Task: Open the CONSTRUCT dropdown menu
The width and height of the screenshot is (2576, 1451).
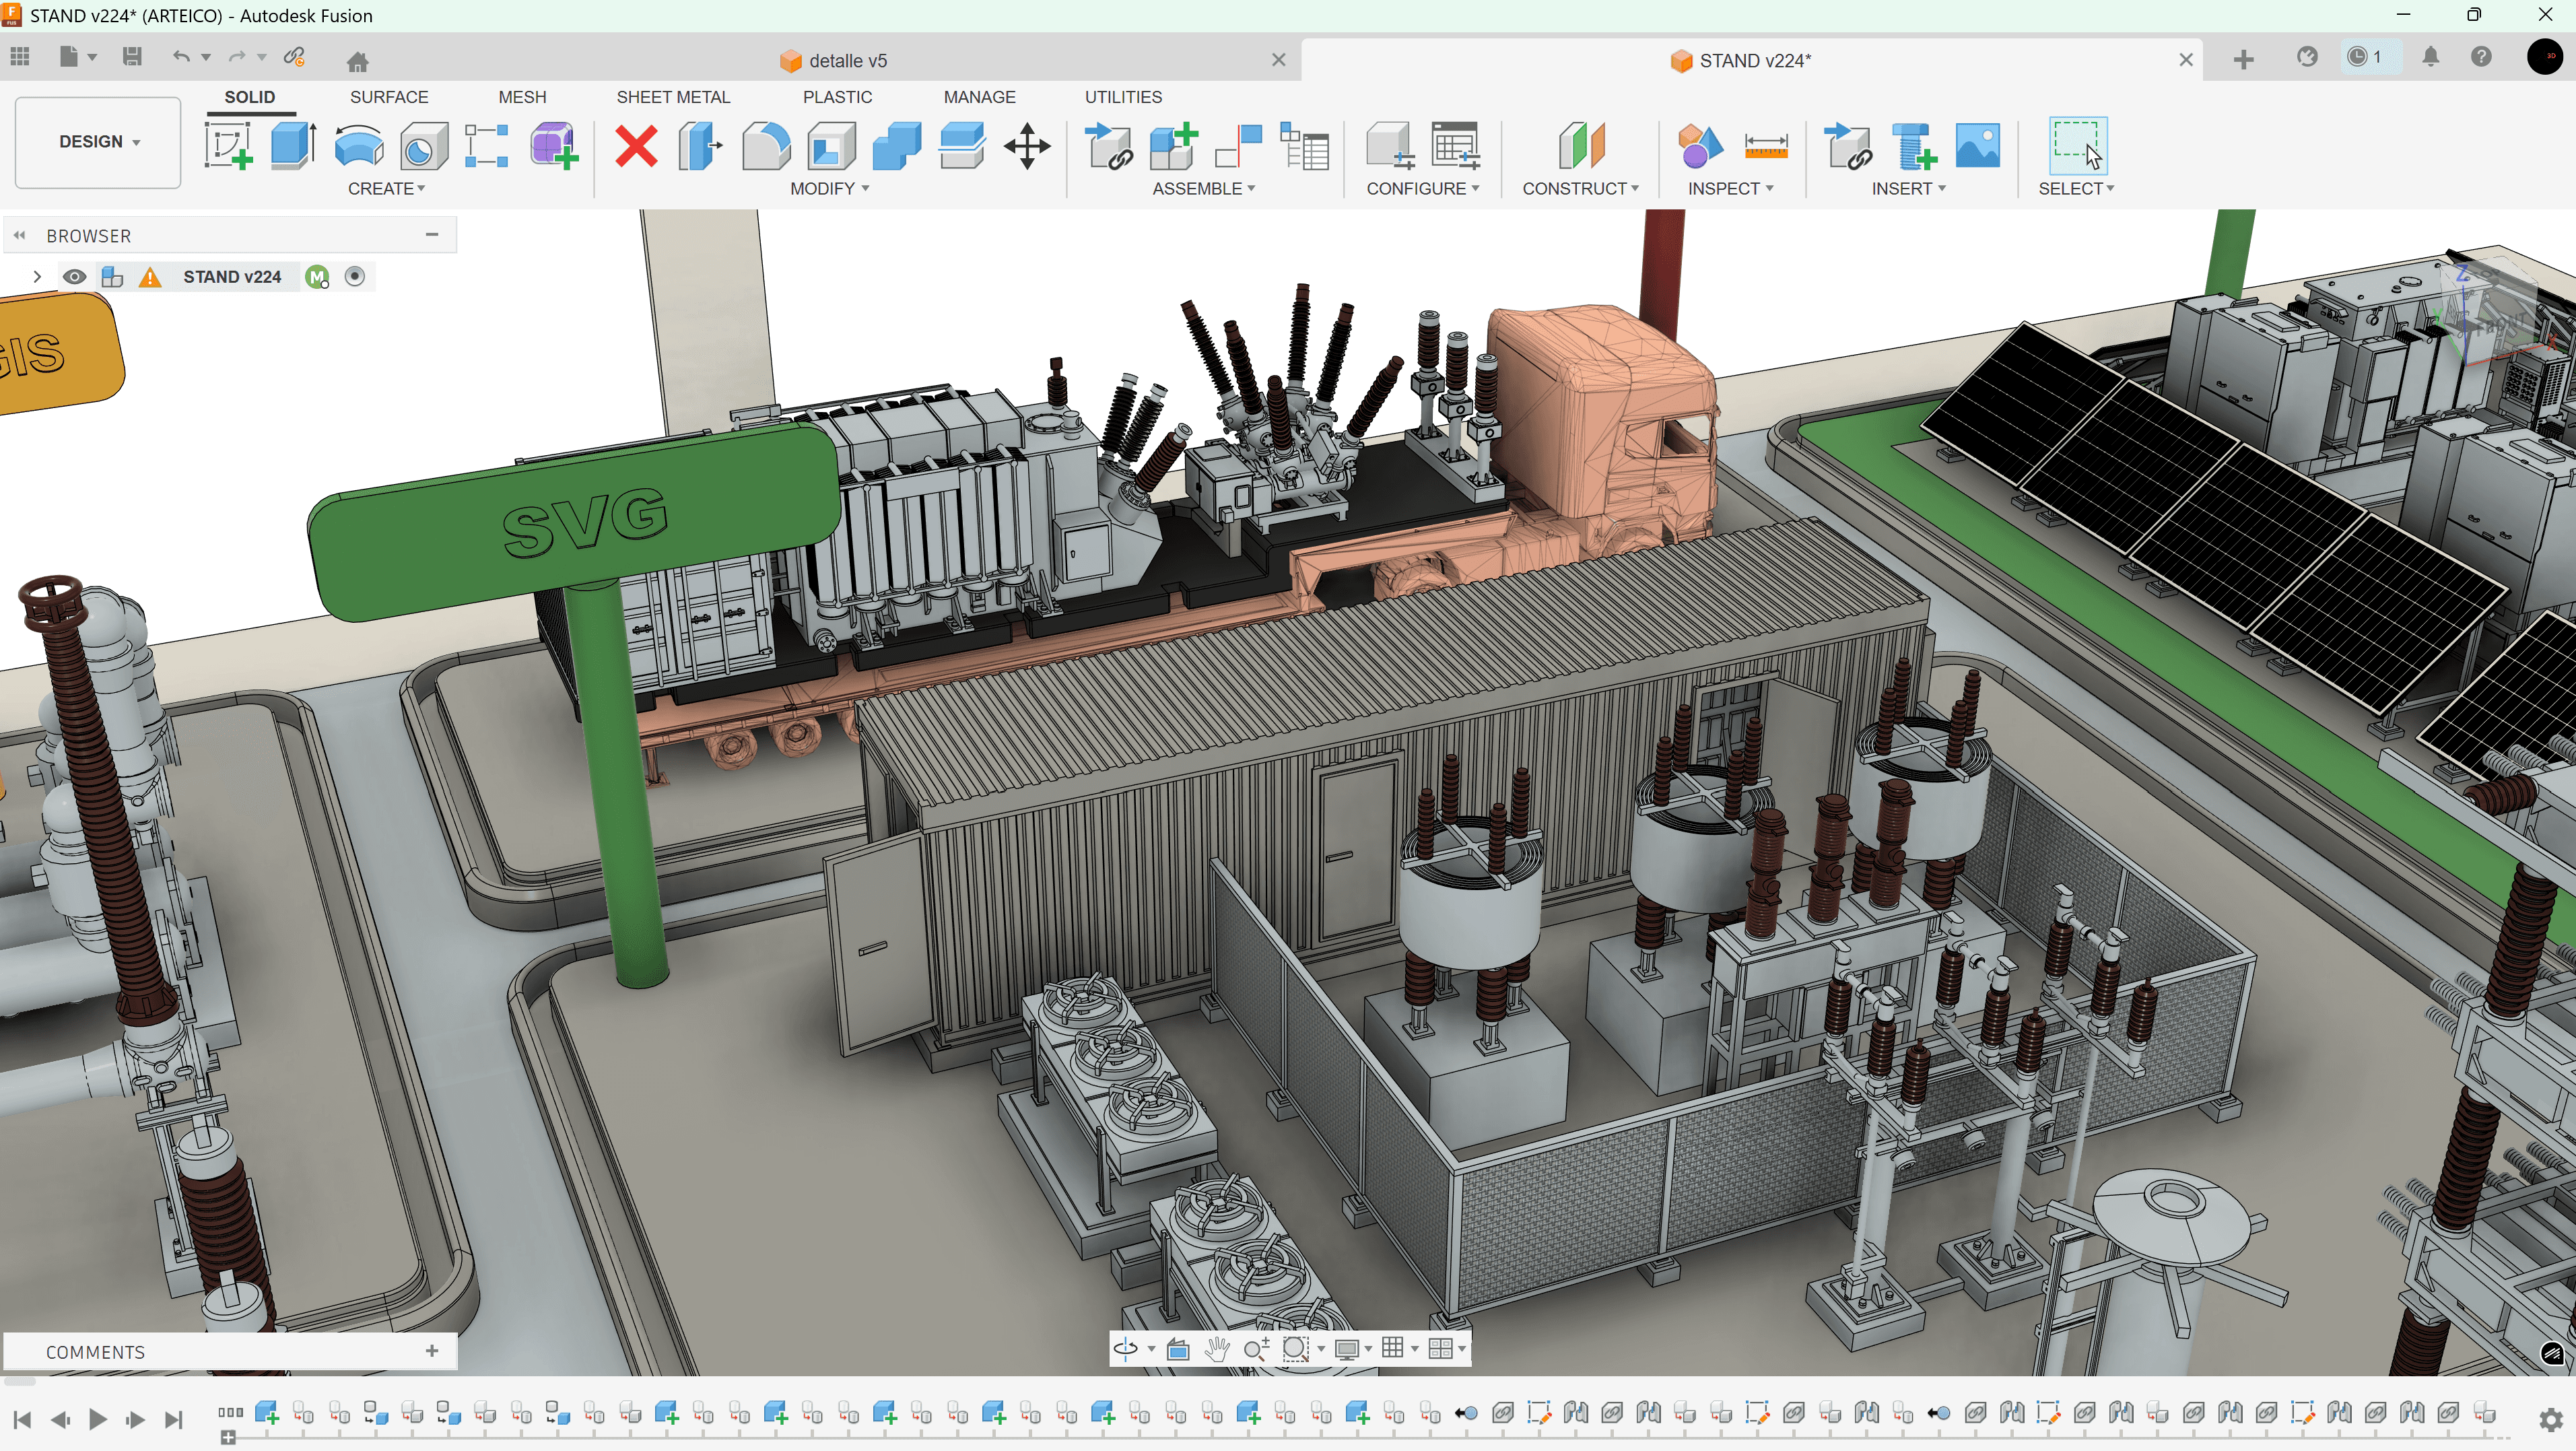Action: tap(1580, 189)
